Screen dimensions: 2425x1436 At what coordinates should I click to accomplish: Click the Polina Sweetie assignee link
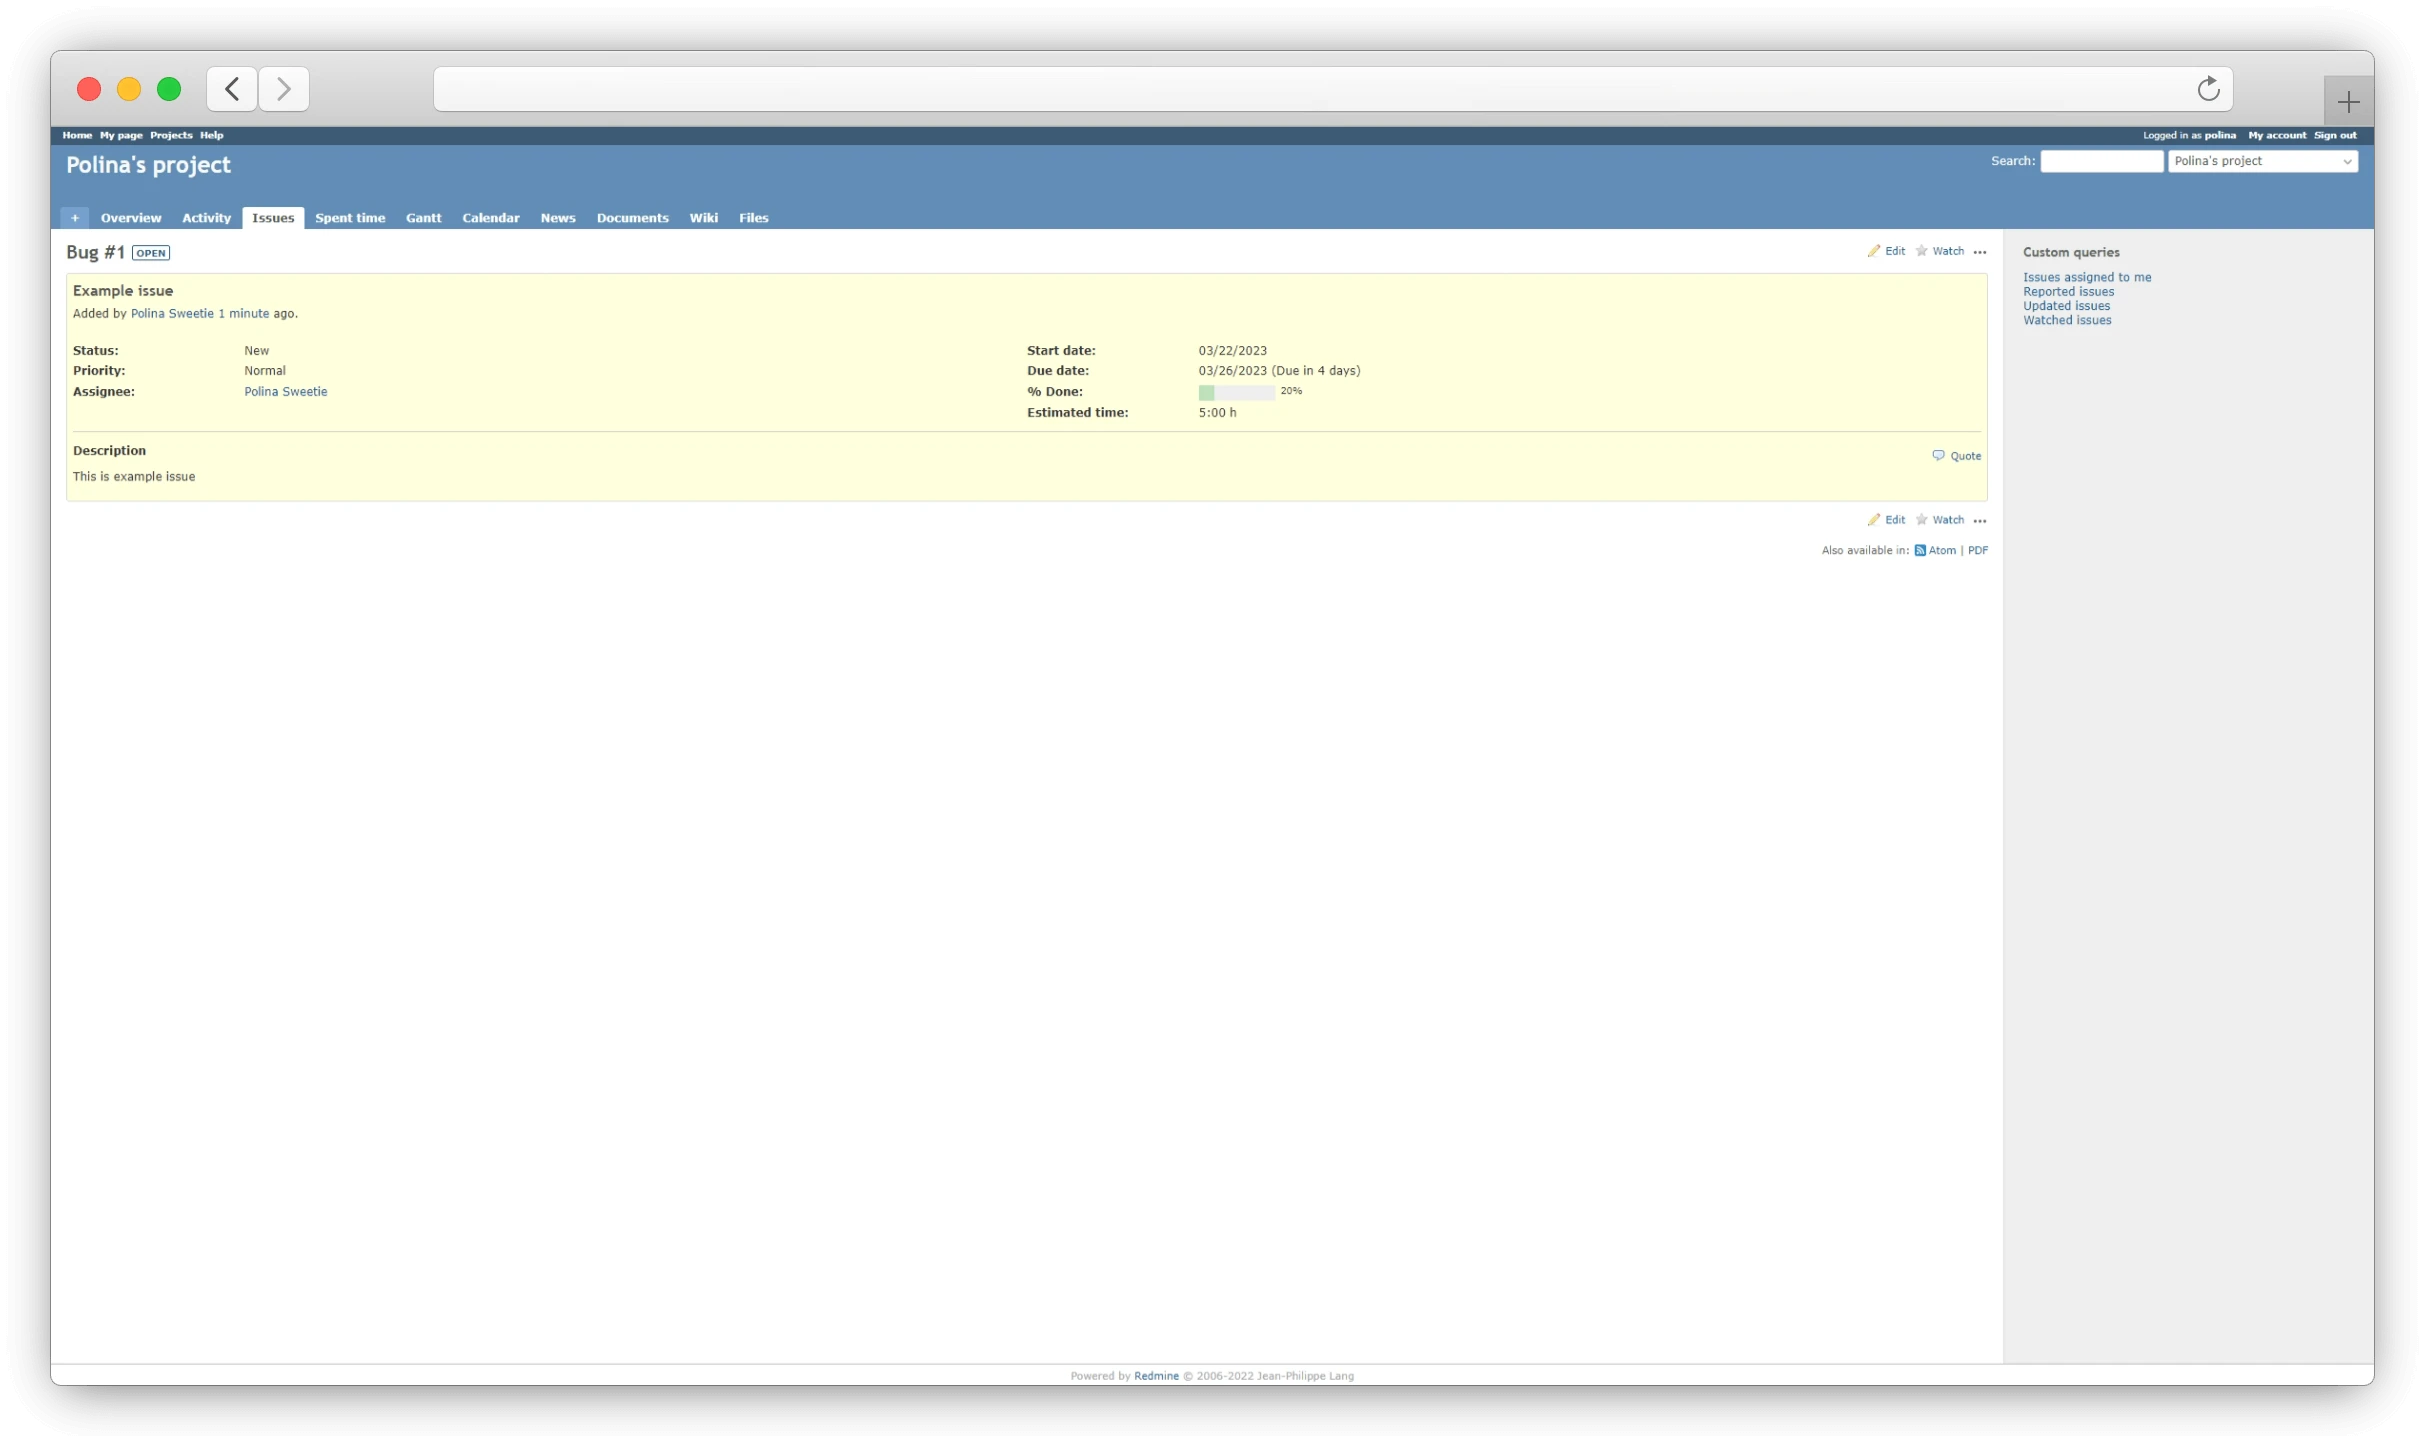coord(286,391)
